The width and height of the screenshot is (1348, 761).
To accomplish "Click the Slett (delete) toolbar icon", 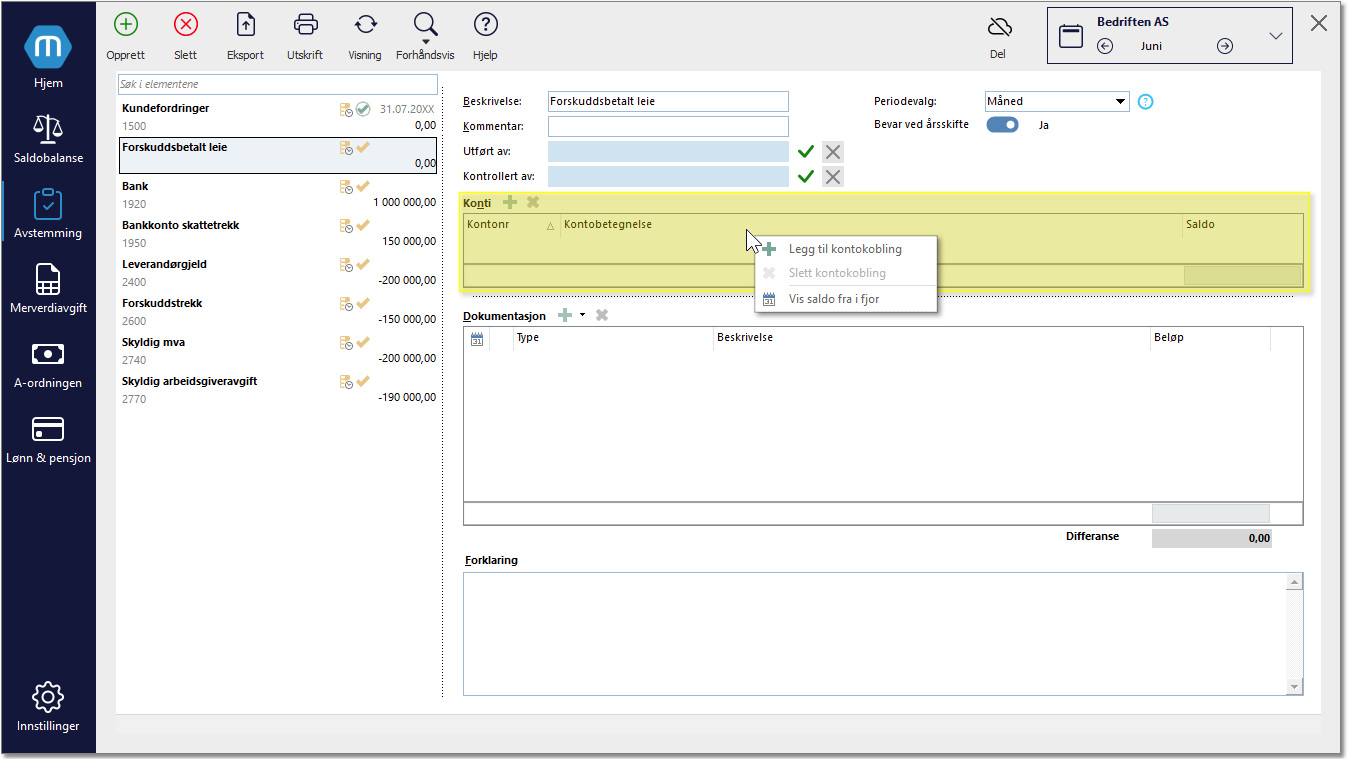I will [x=185, y=25].
